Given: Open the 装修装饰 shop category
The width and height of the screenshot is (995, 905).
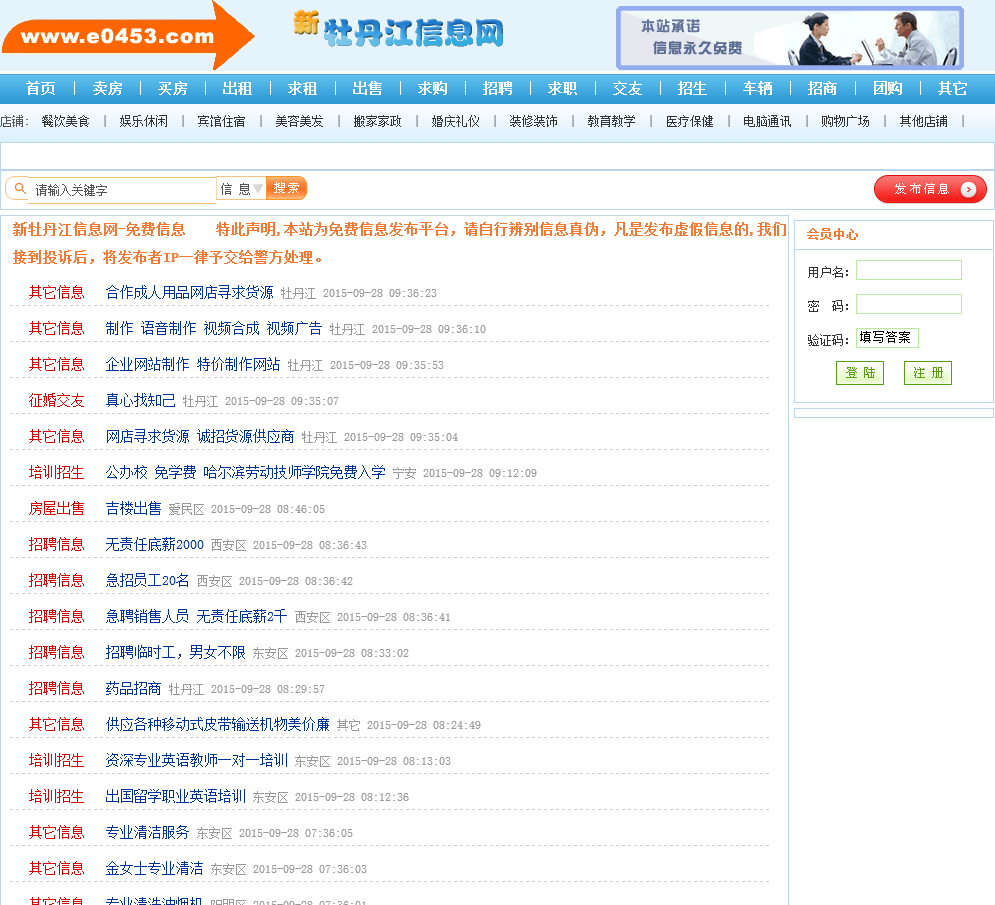Looking at the screenshot, I should tap(534, 121).
